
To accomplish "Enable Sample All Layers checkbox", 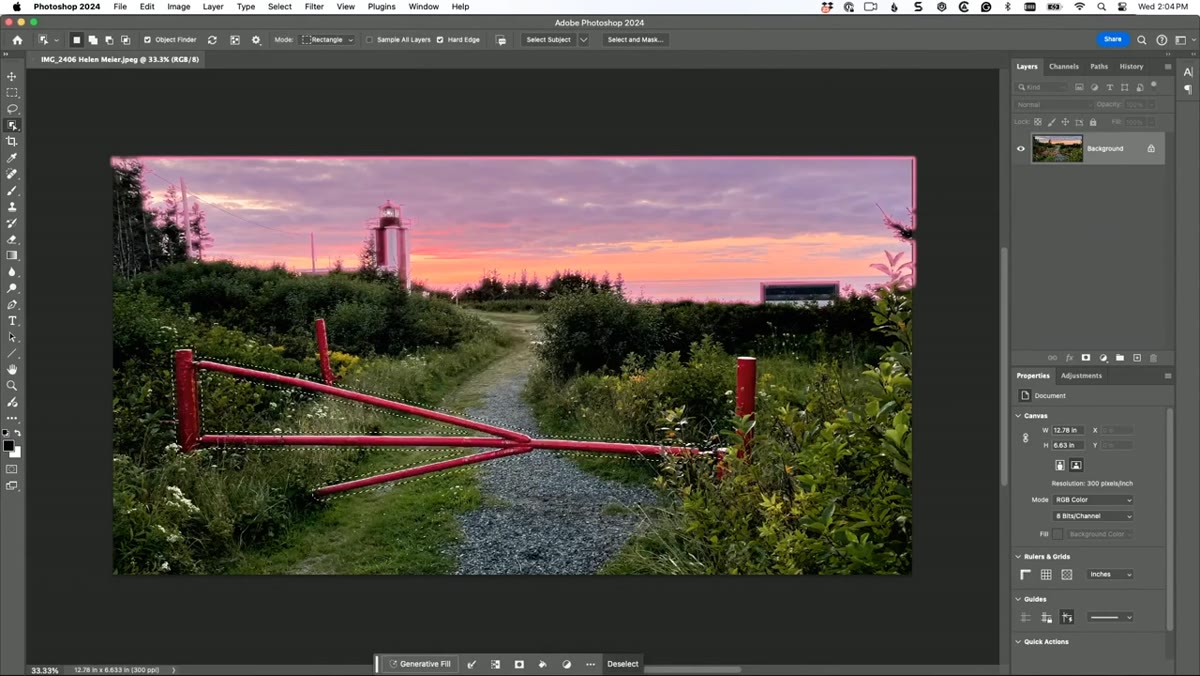I will tap(369, 40).
